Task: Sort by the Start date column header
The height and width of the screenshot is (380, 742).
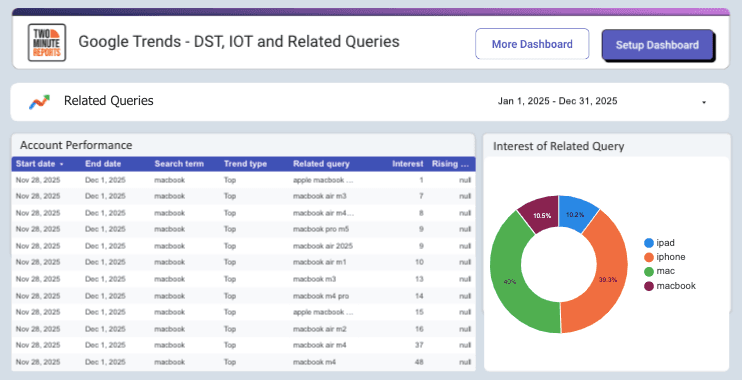Action: coord(35,164)
